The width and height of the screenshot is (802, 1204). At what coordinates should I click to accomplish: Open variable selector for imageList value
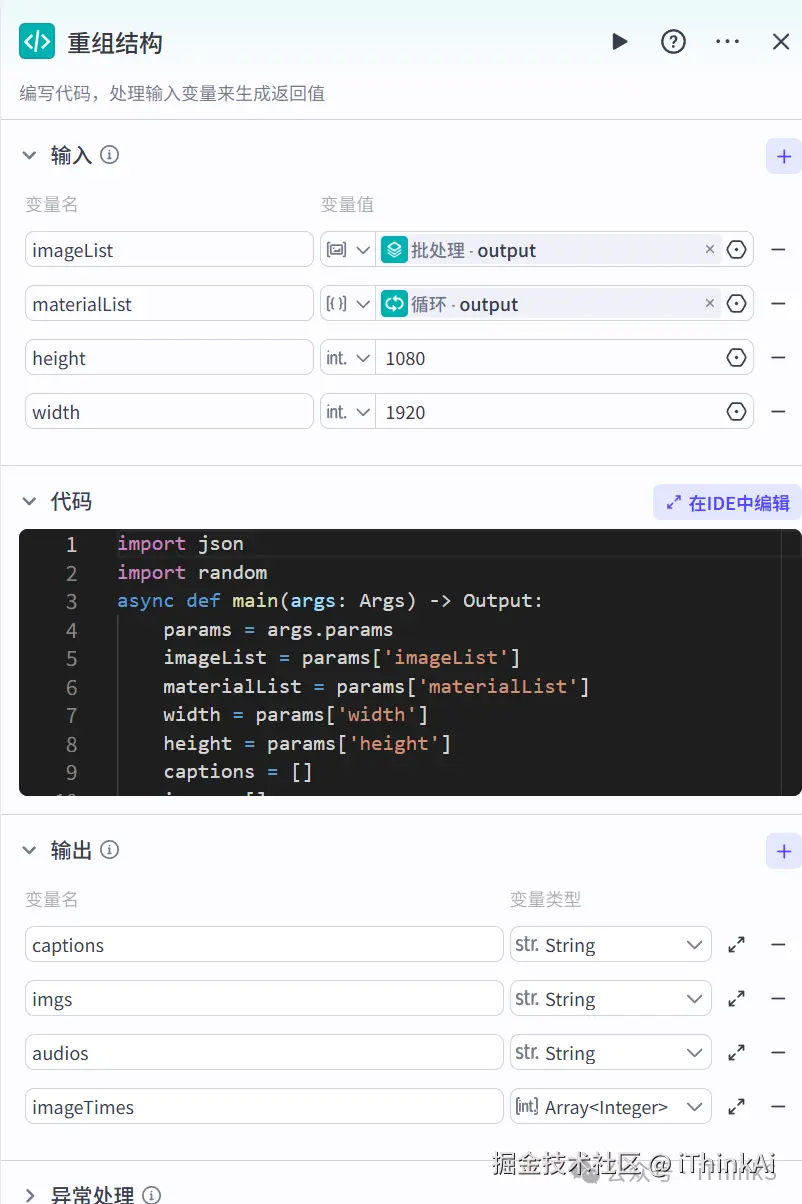[x=737, y=250]
